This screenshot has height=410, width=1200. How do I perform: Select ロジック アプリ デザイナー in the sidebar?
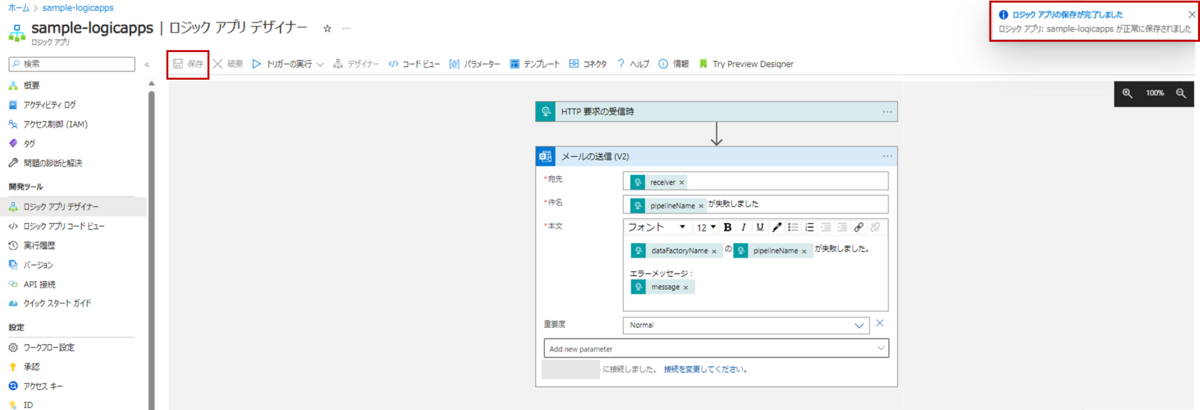(74, 207)
